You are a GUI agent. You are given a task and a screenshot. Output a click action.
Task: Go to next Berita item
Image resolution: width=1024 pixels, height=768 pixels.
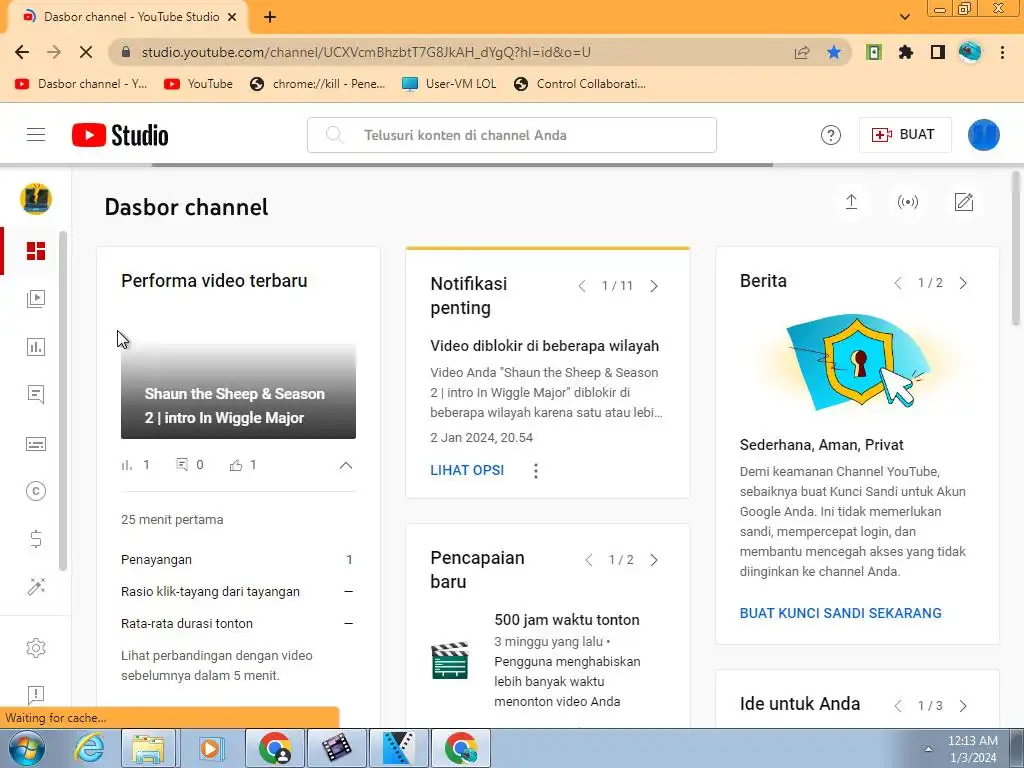(x=963, y=283)
